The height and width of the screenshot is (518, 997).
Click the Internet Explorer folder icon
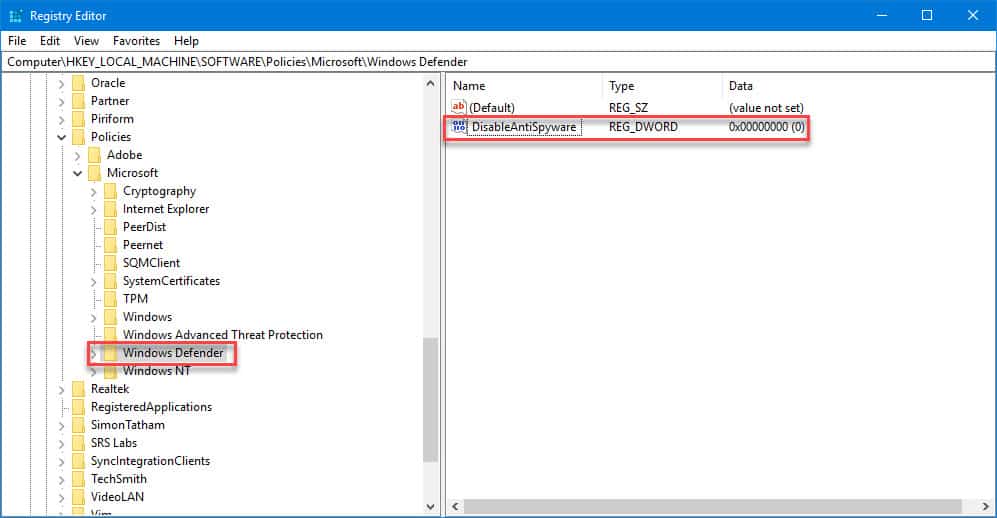click(111, 209)
